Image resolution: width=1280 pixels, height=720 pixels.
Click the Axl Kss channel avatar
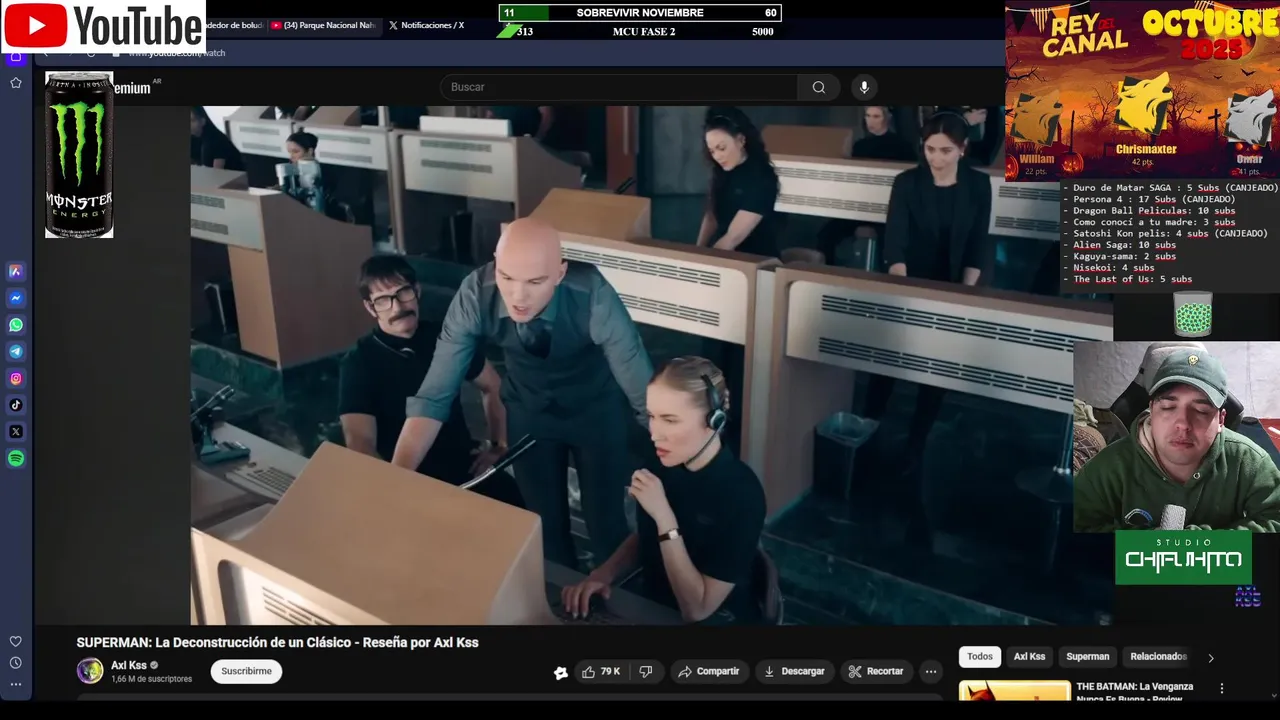tap(90, 671)
